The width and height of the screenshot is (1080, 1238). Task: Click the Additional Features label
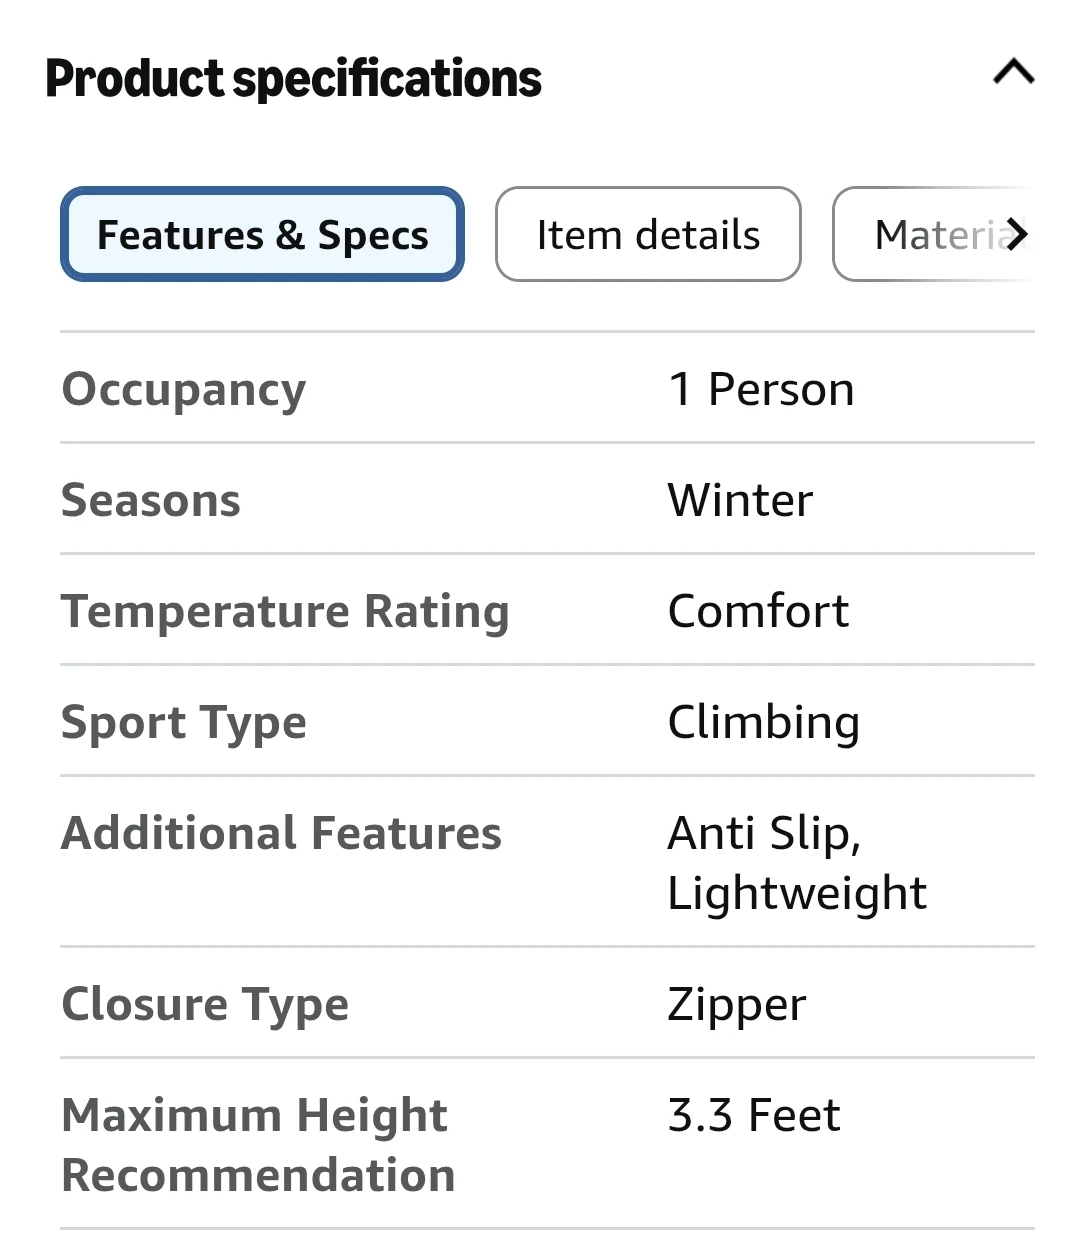281,833
